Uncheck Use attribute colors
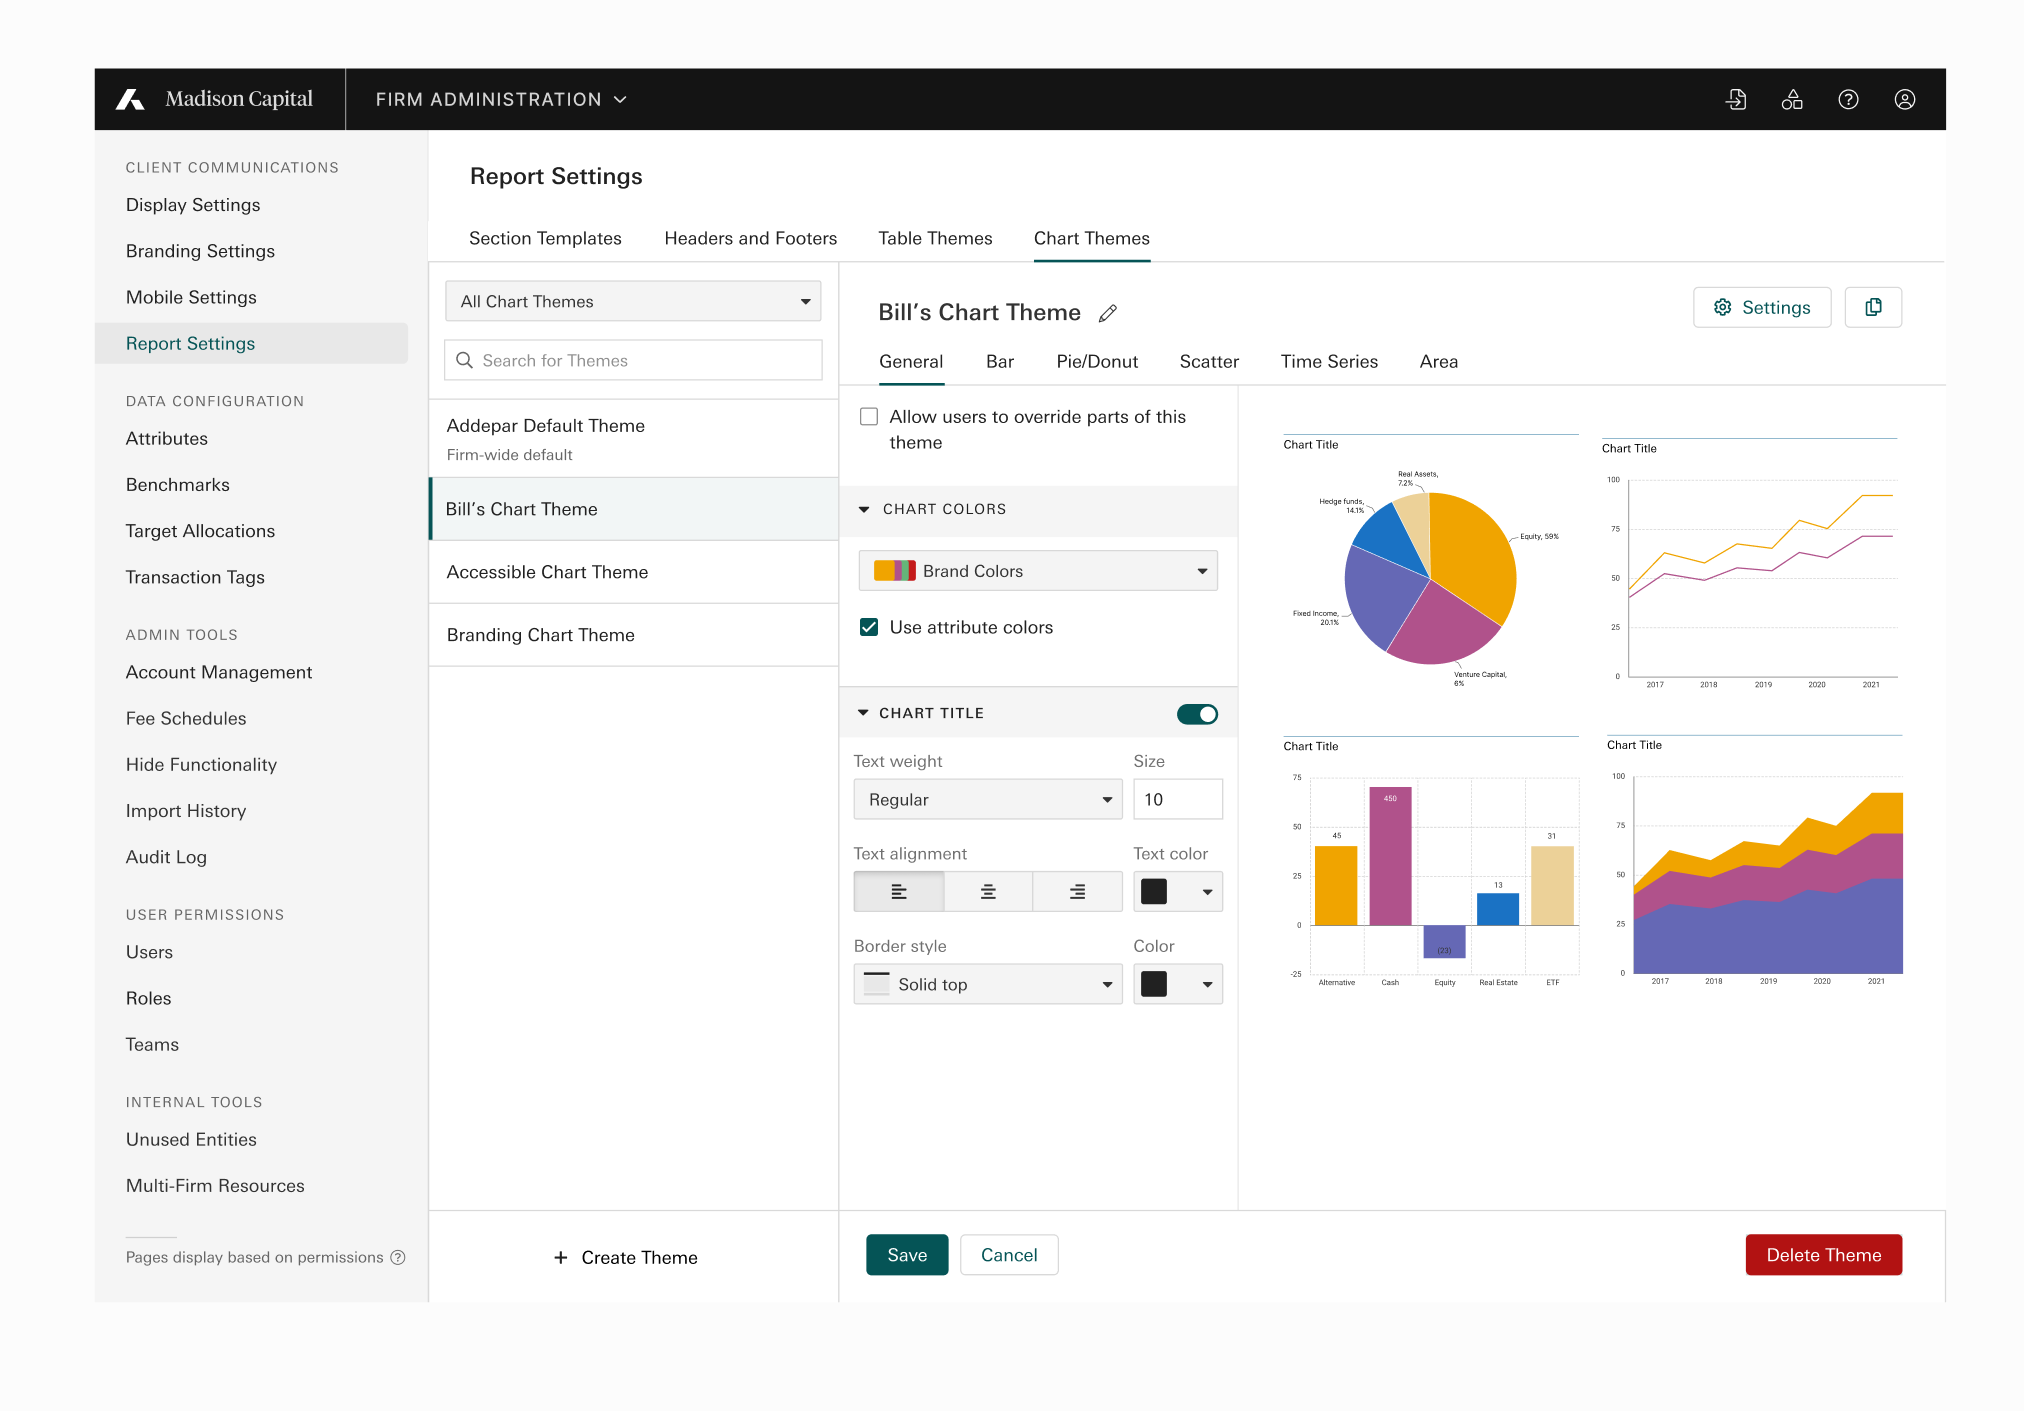This screenshot has width=2024, height=1411. pos(869,628)
